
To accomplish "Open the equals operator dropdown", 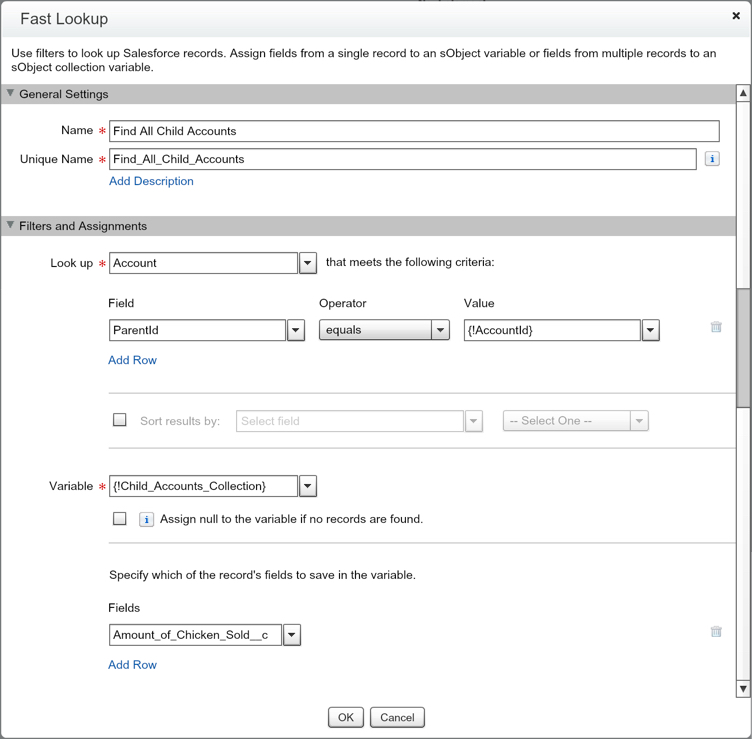I will (440, 331).
